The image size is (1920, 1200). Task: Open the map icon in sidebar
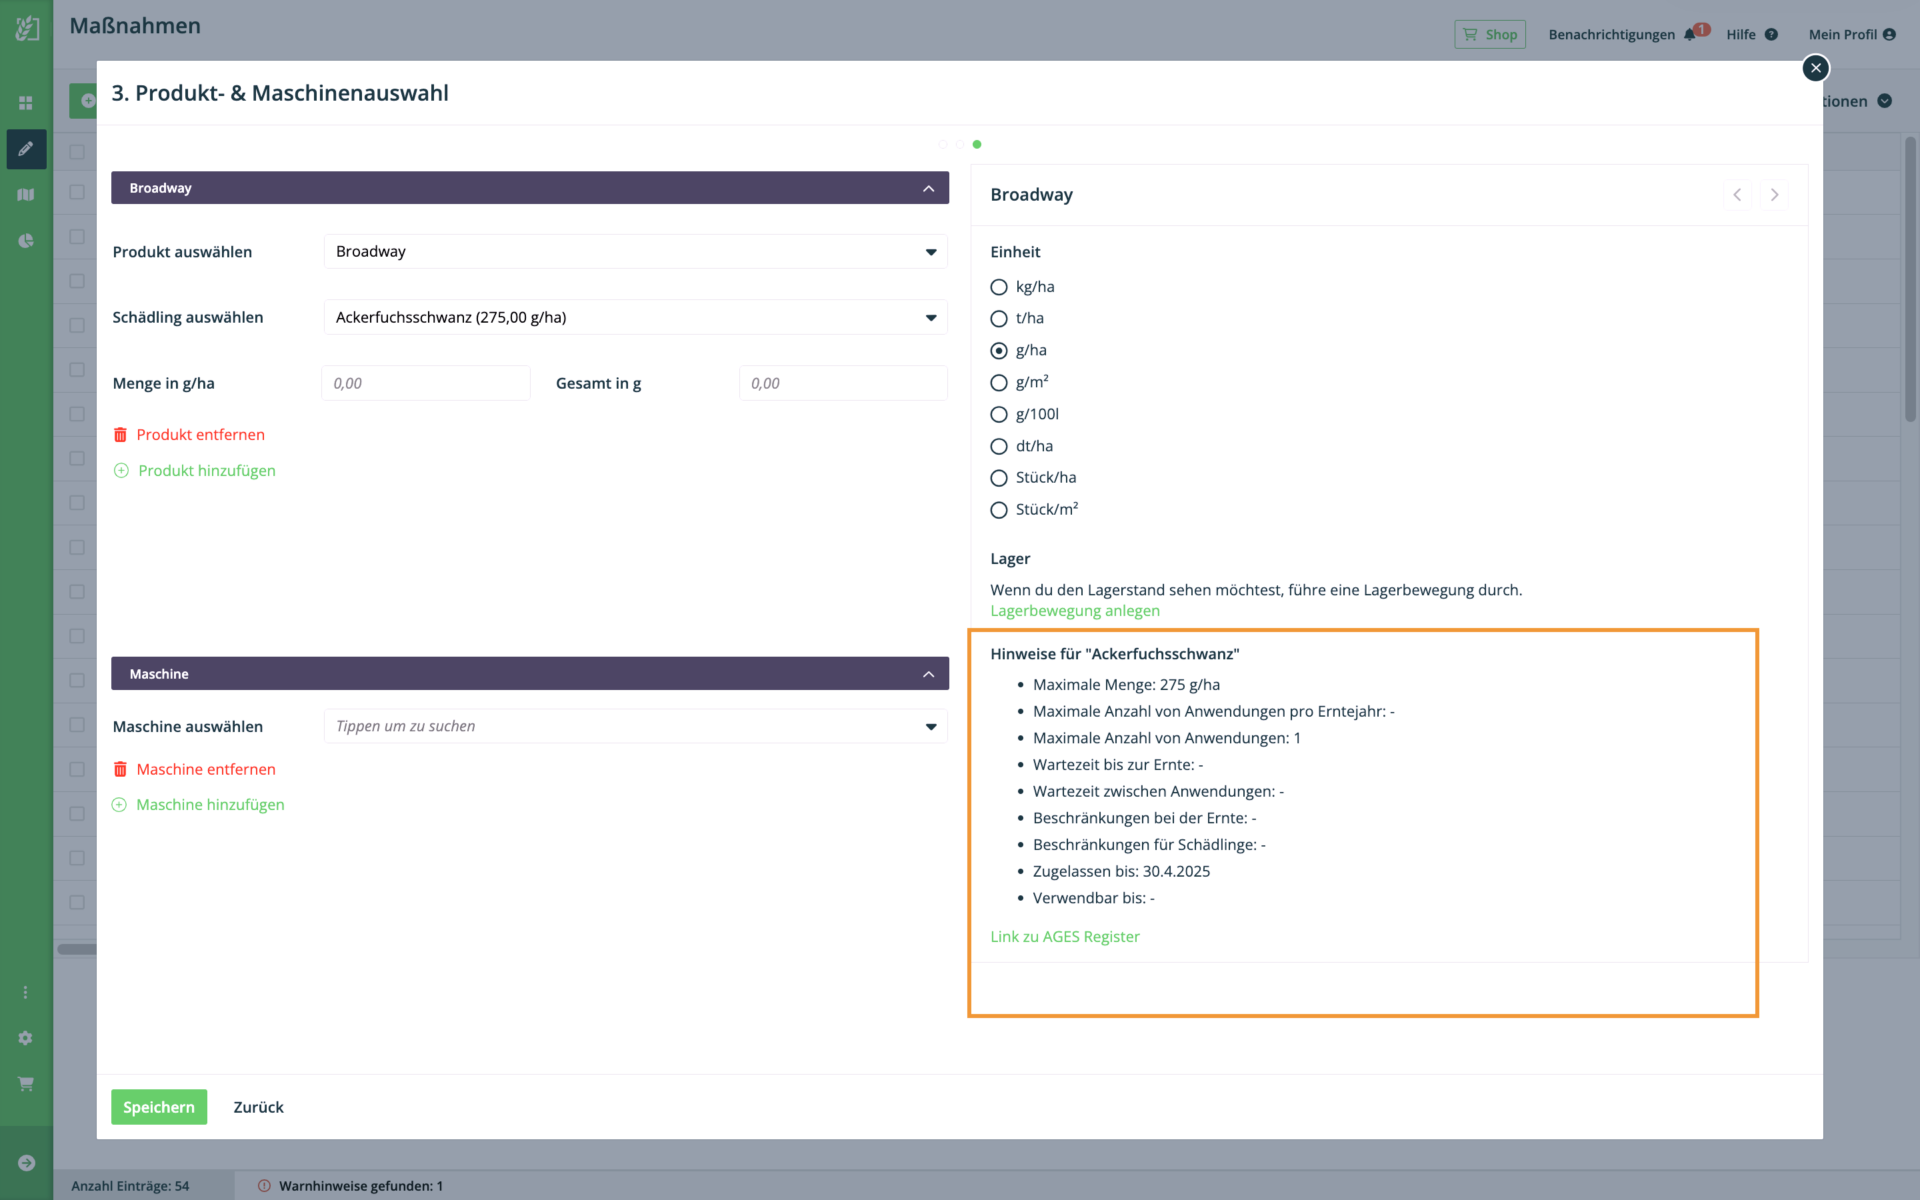tap(26, 195)
